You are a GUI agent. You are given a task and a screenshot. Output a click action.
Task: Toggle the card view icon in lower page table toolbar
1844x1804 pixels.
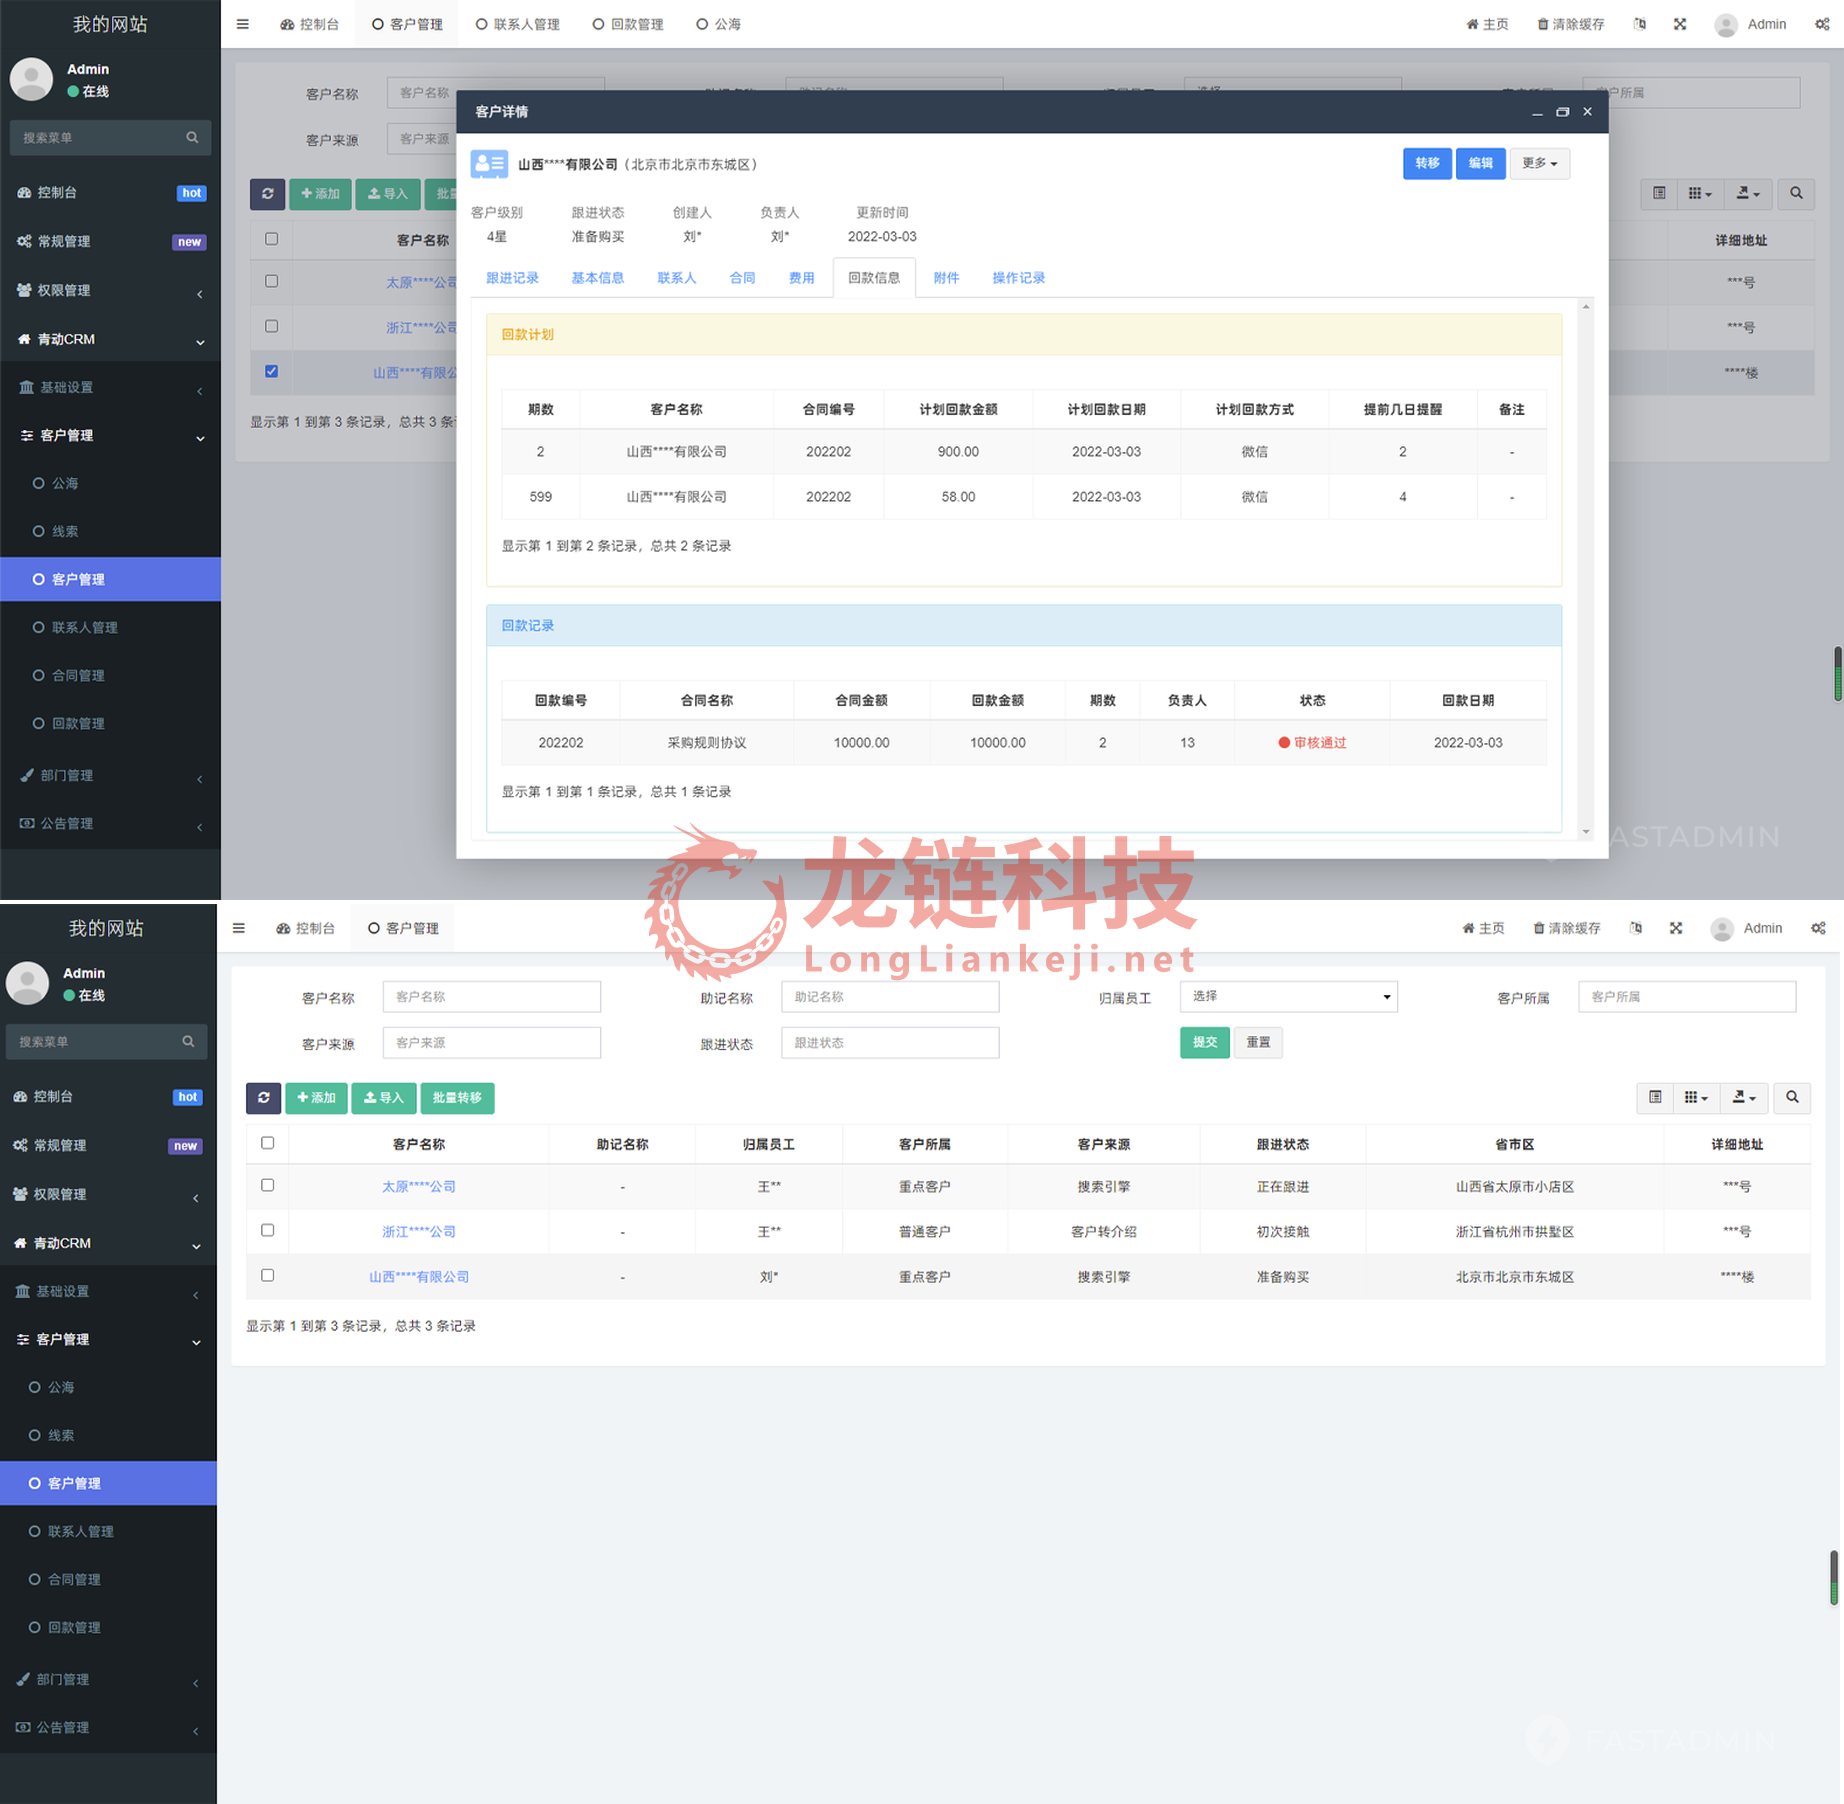click(x=1655, y=1097)
